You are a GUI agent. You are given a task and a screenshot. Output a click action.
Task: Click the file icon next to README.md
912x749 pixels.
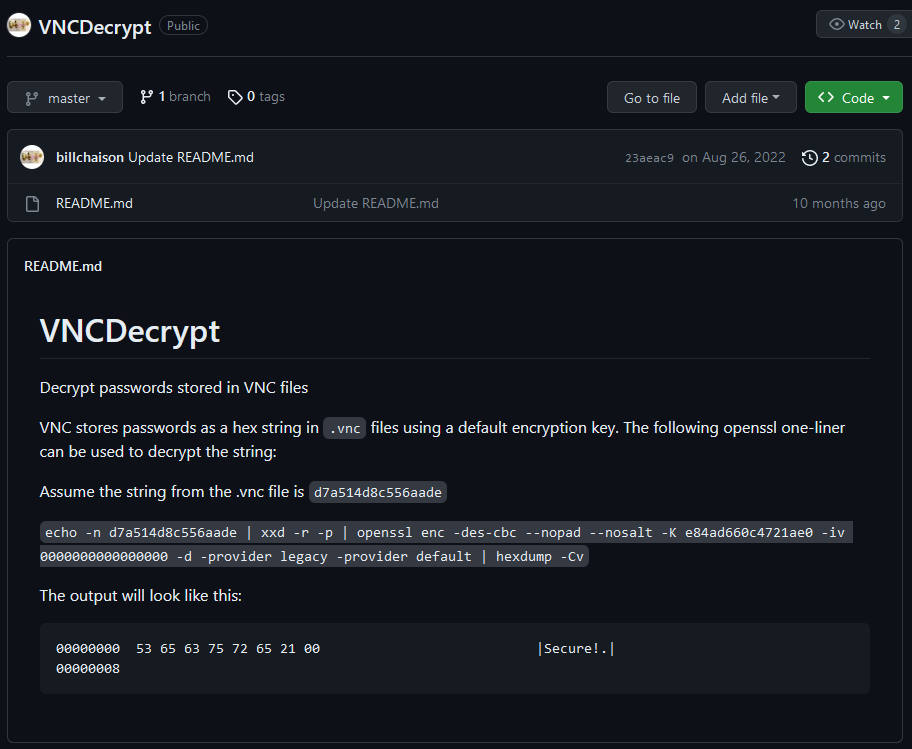click(33, 204)
